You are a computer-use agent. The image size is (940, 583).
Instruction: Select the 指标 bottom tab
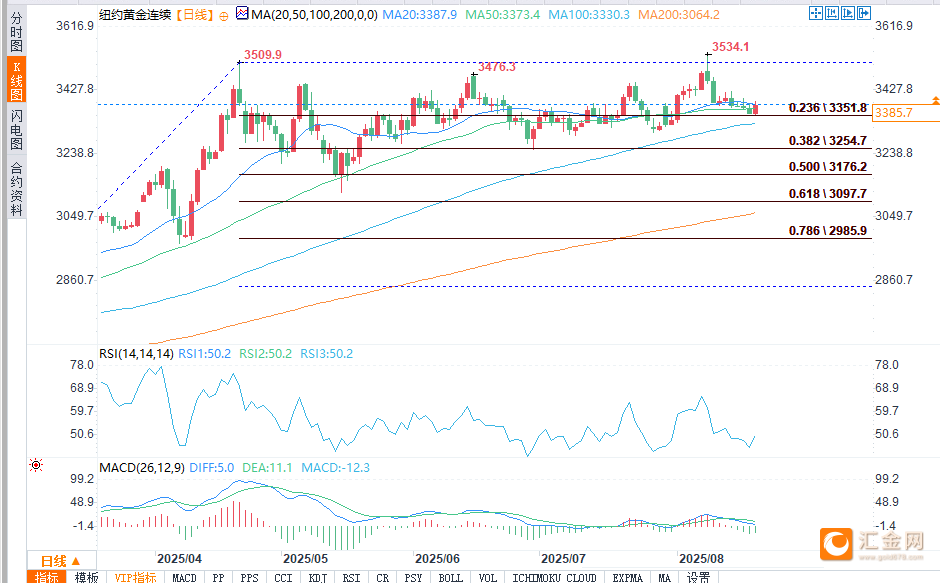pos(47,577)
